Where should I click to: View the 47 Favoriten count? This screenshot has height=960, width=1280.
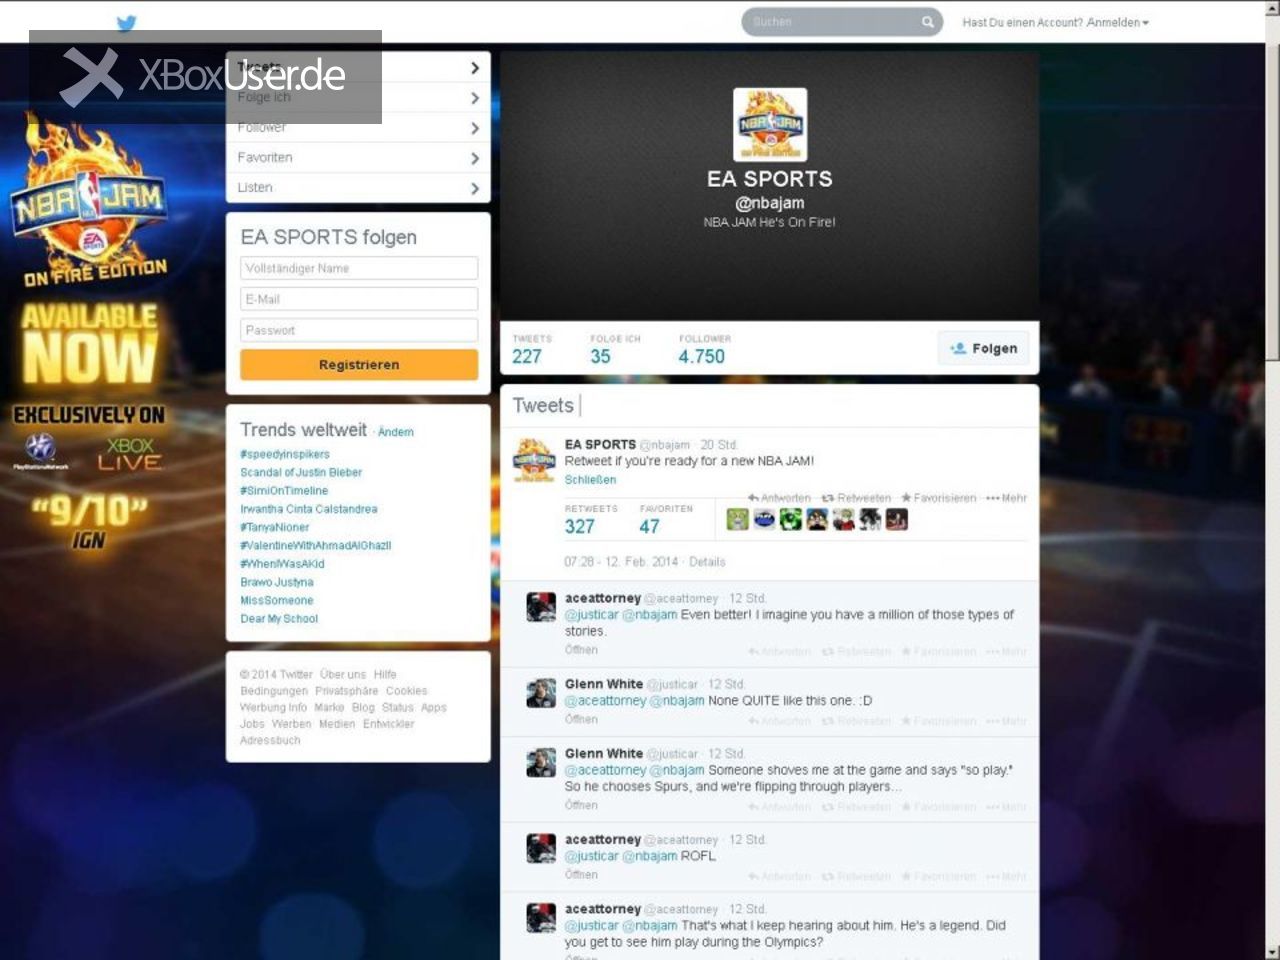tap(666, 520)
